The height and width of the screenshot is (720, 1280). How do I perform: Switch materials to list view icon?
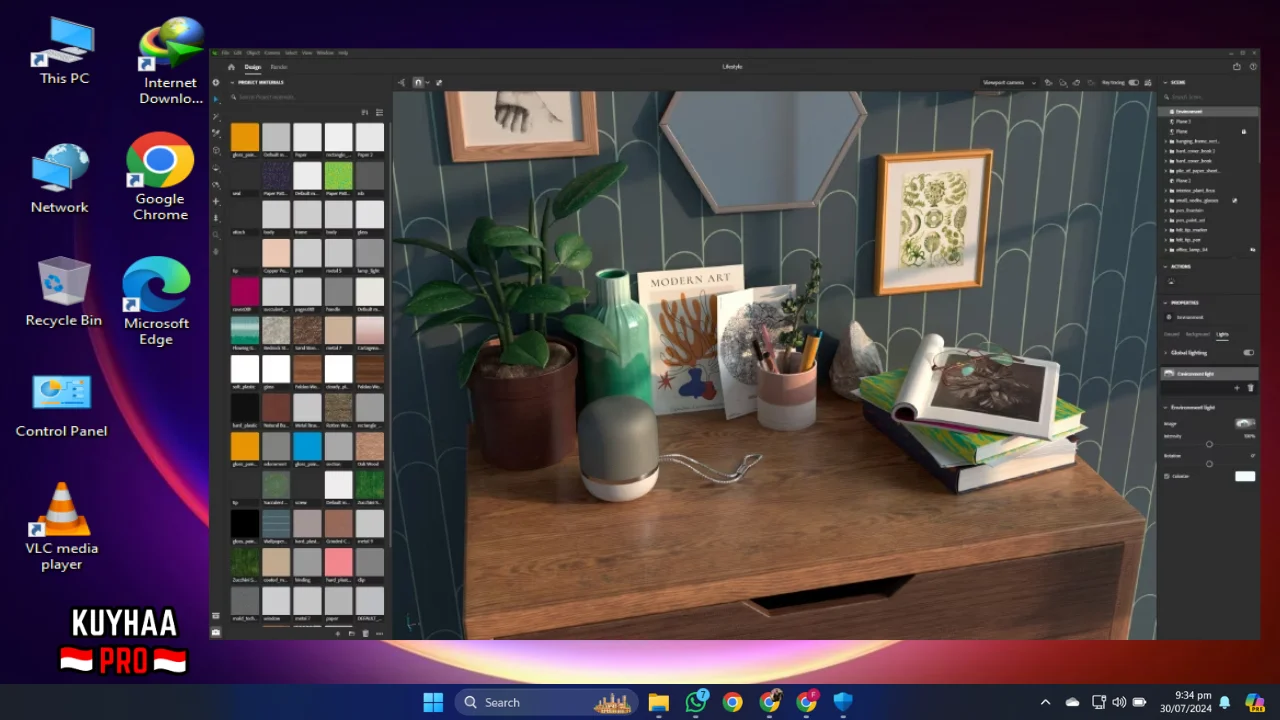click(x=379, y=112)
